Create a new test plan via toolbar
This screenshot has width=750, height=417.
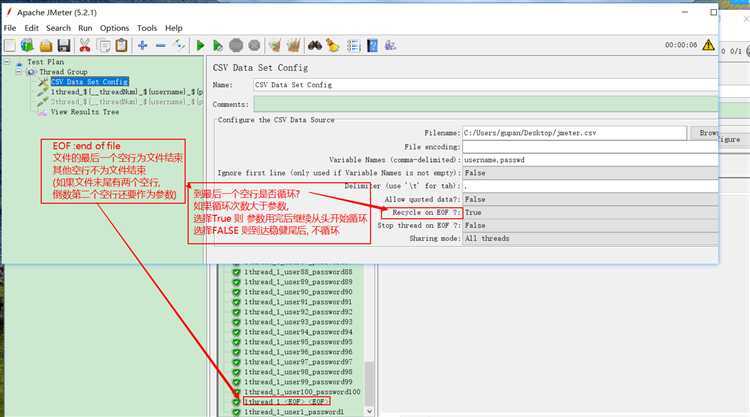pos(10,46)
